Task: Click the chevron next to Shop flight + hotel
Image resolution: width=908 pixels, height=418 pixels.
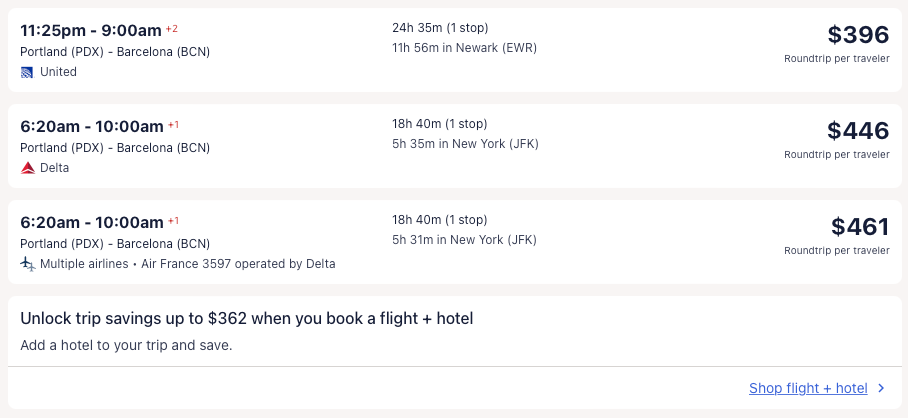Action: pyautogui.click(x=881, y=389)
